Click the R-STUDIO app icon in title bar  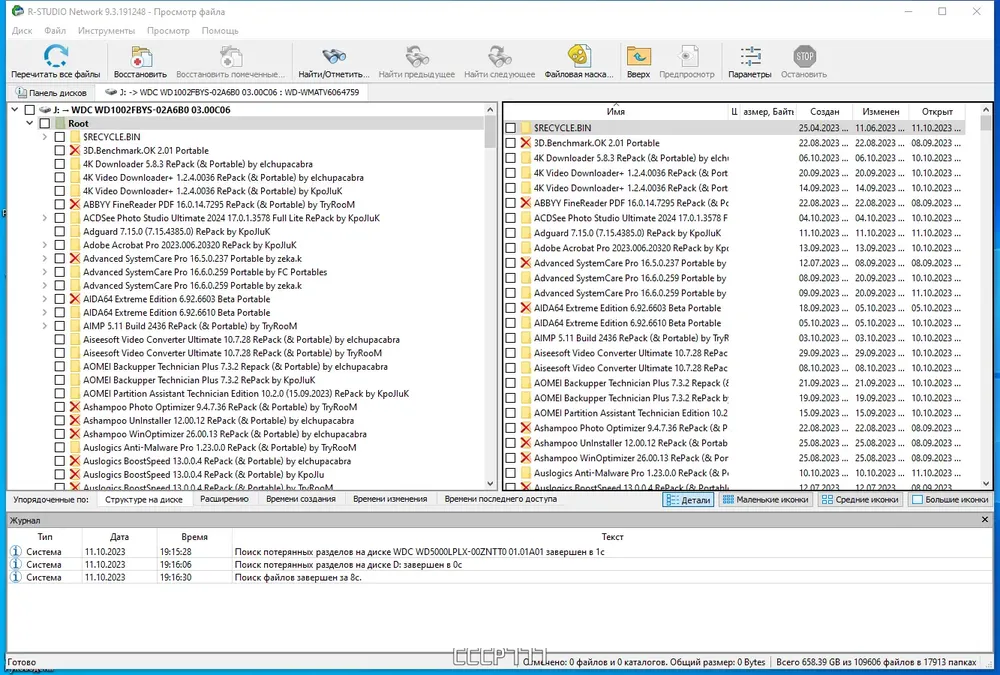click(17, 11)
